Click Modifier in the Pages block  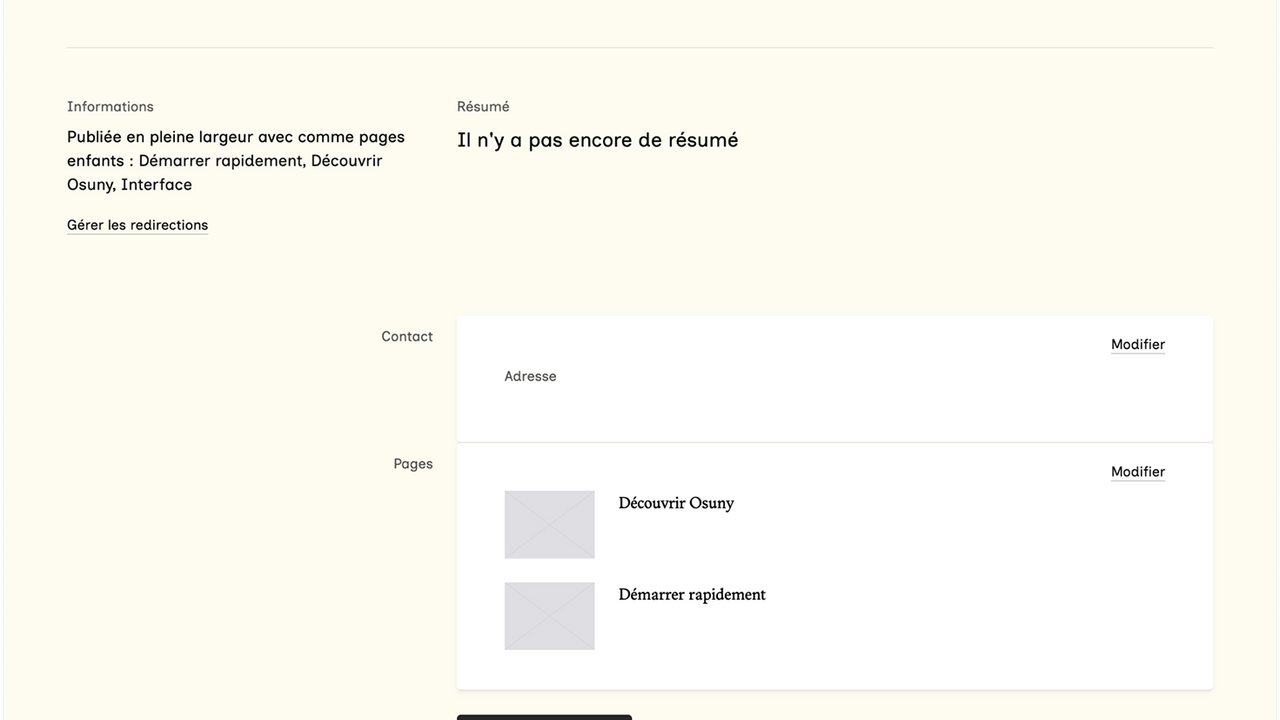(x=1137, y=472)
